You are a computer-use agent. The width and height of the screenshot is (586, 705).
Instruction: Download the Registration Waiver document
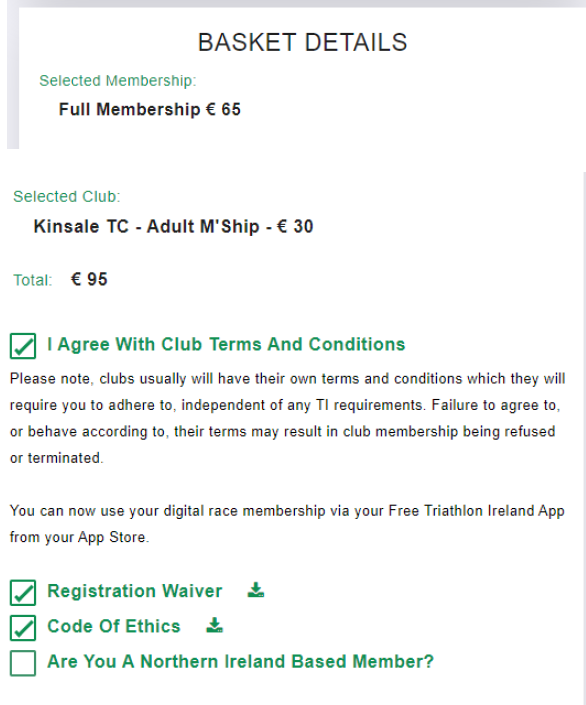tap(256, 590)
